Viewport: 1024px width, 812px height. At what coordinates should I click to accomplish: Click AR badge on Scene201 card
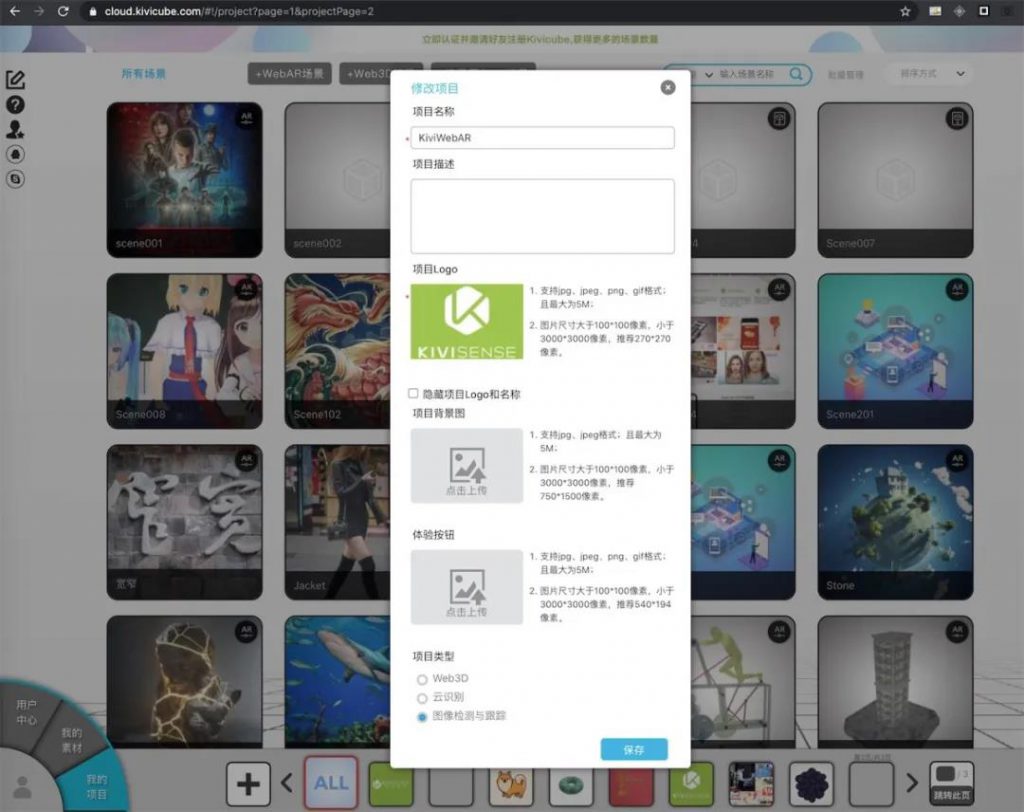coord(957,289)
